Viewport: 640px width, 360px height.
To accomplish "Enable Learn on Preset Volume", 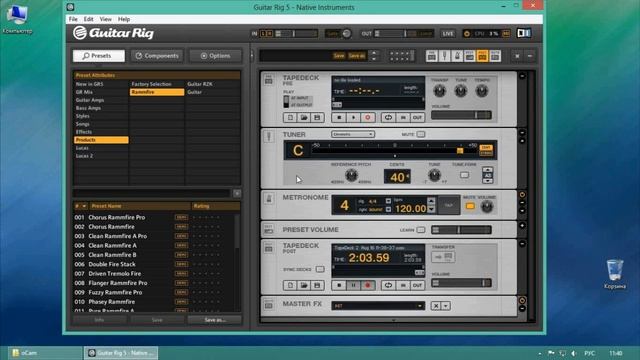I will click(x=421, y=230).
